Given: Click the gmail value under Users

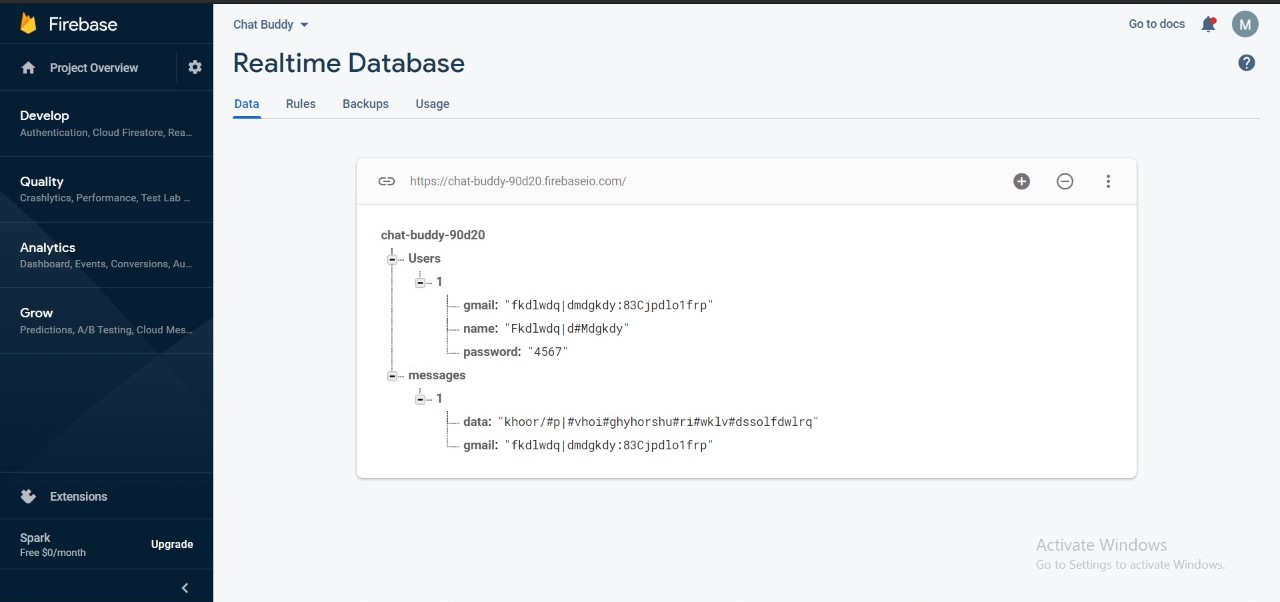Looking at the screenshot, I should click(x=608, y=305).
